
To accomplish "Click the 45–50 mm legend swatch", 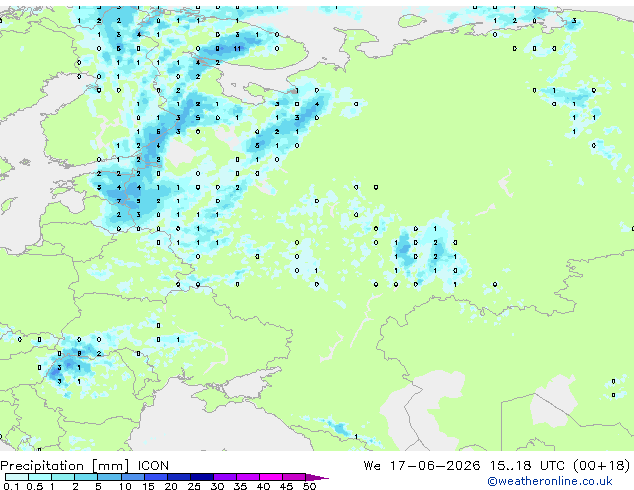I will [x=294, y=477].
